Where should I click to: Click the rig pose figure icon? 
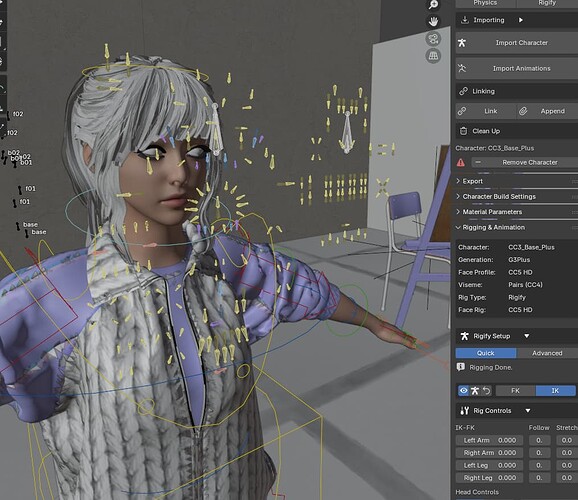475,390
